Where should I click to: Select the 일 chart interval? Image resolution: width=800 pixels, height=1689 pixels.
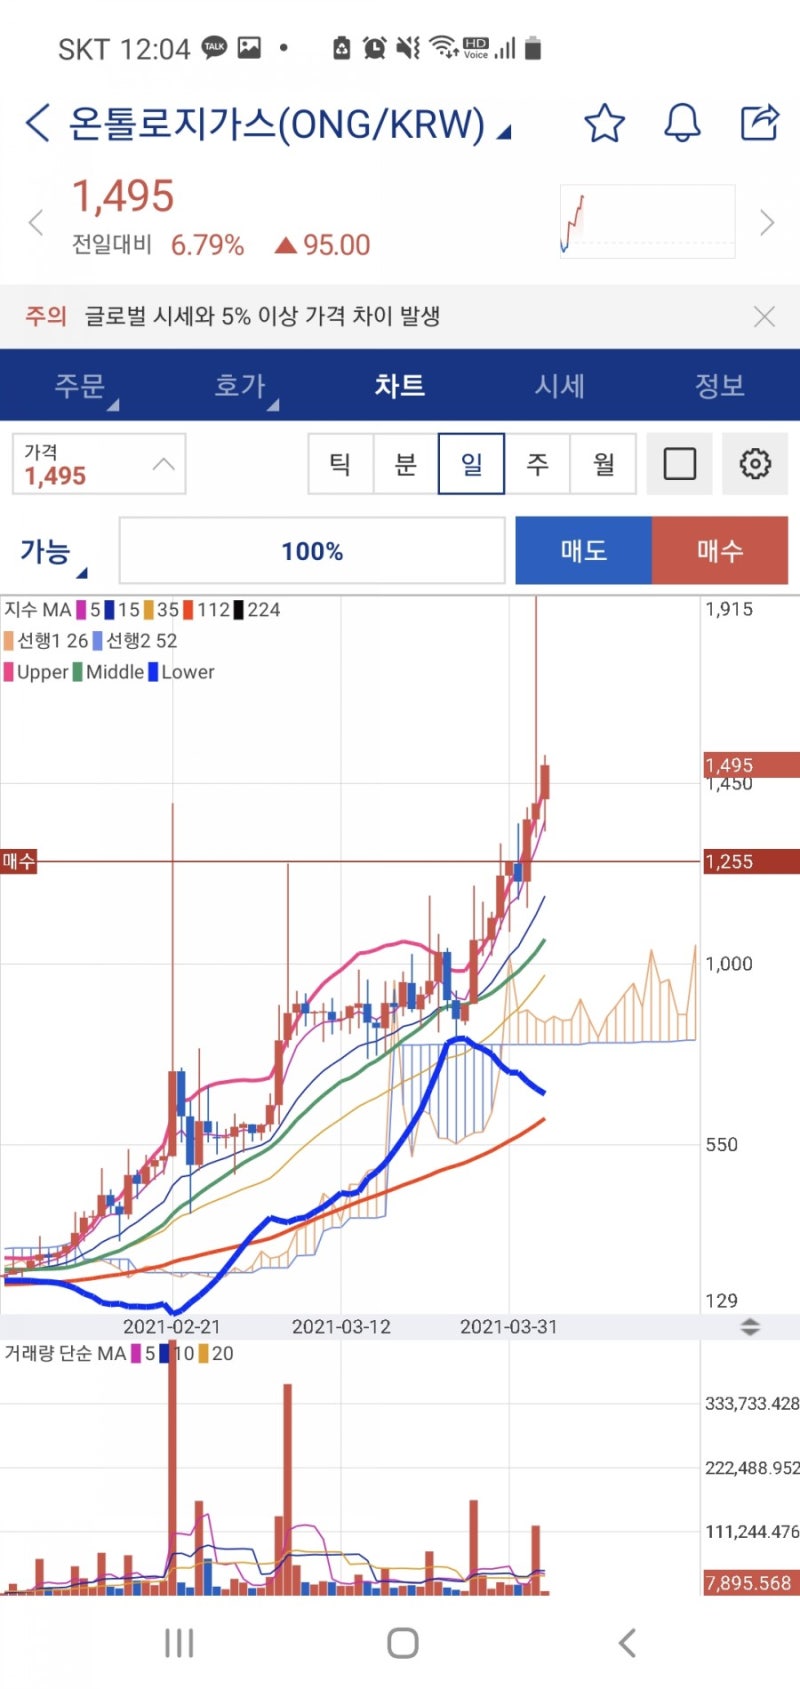click(x=471, y=464)
